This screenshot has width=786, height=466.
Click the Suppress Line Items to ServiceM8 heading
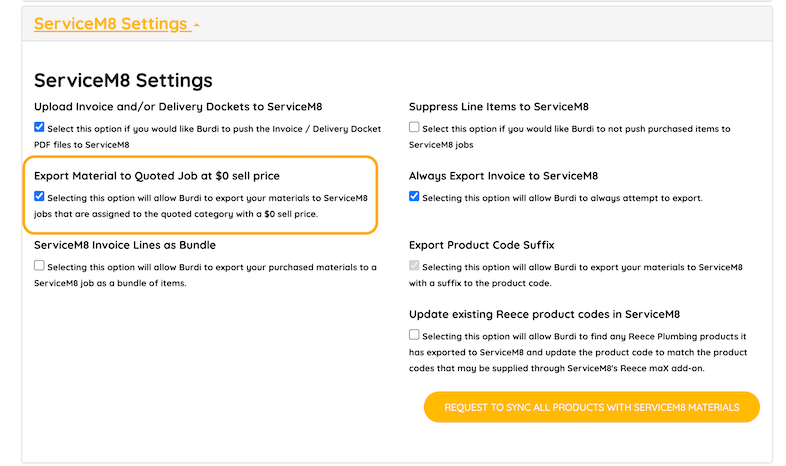[498, 106]
